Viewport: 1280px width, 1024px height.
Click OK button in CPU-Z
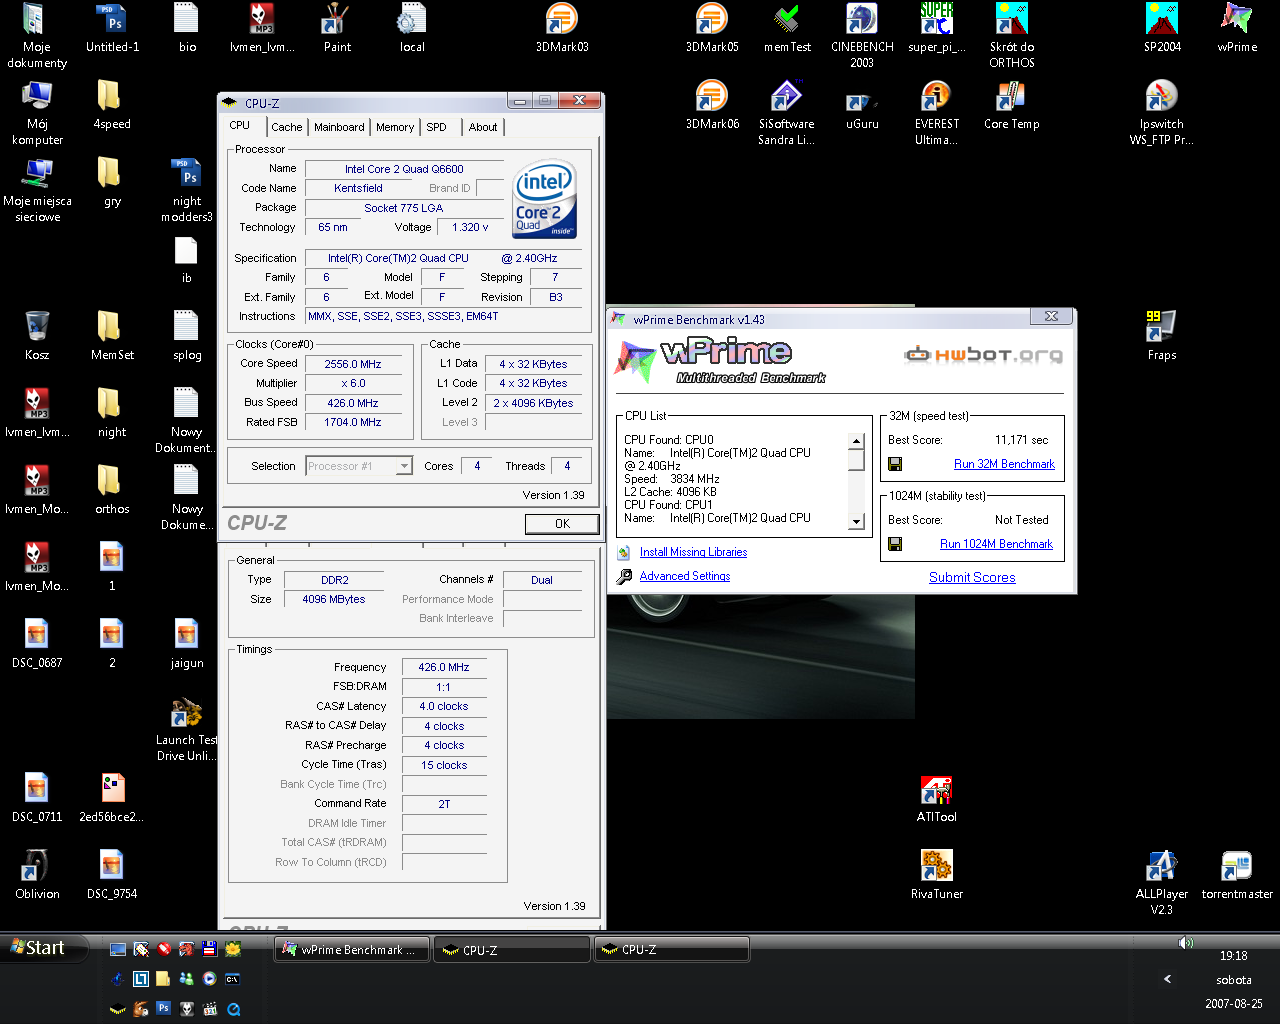pyautogui.click(x=562, y=524)
